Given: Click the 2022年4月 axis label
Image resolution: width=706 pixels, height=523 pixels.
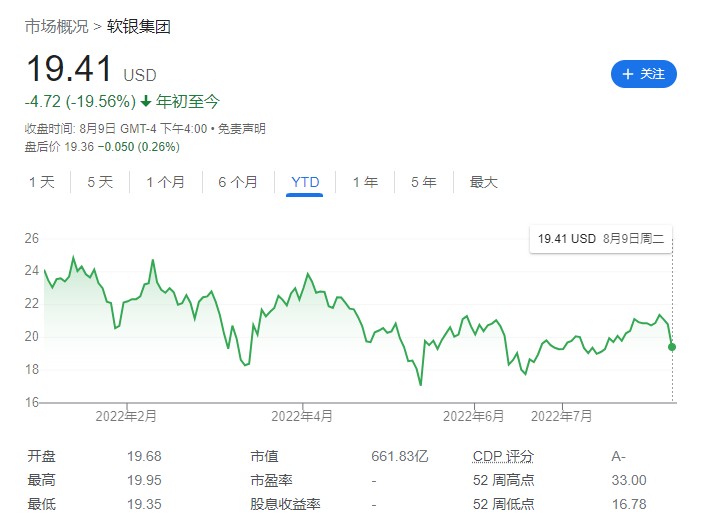Looking at the screenshot, I should [302, 415].
